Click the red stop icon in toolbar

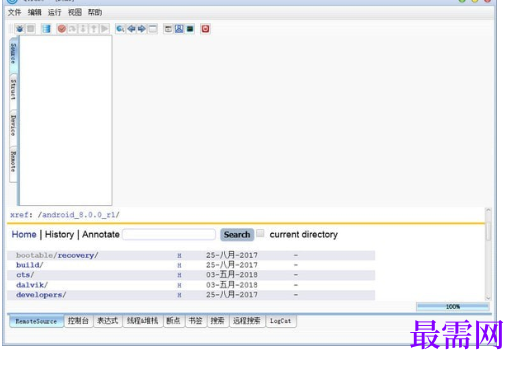click(x=205, y=29)
